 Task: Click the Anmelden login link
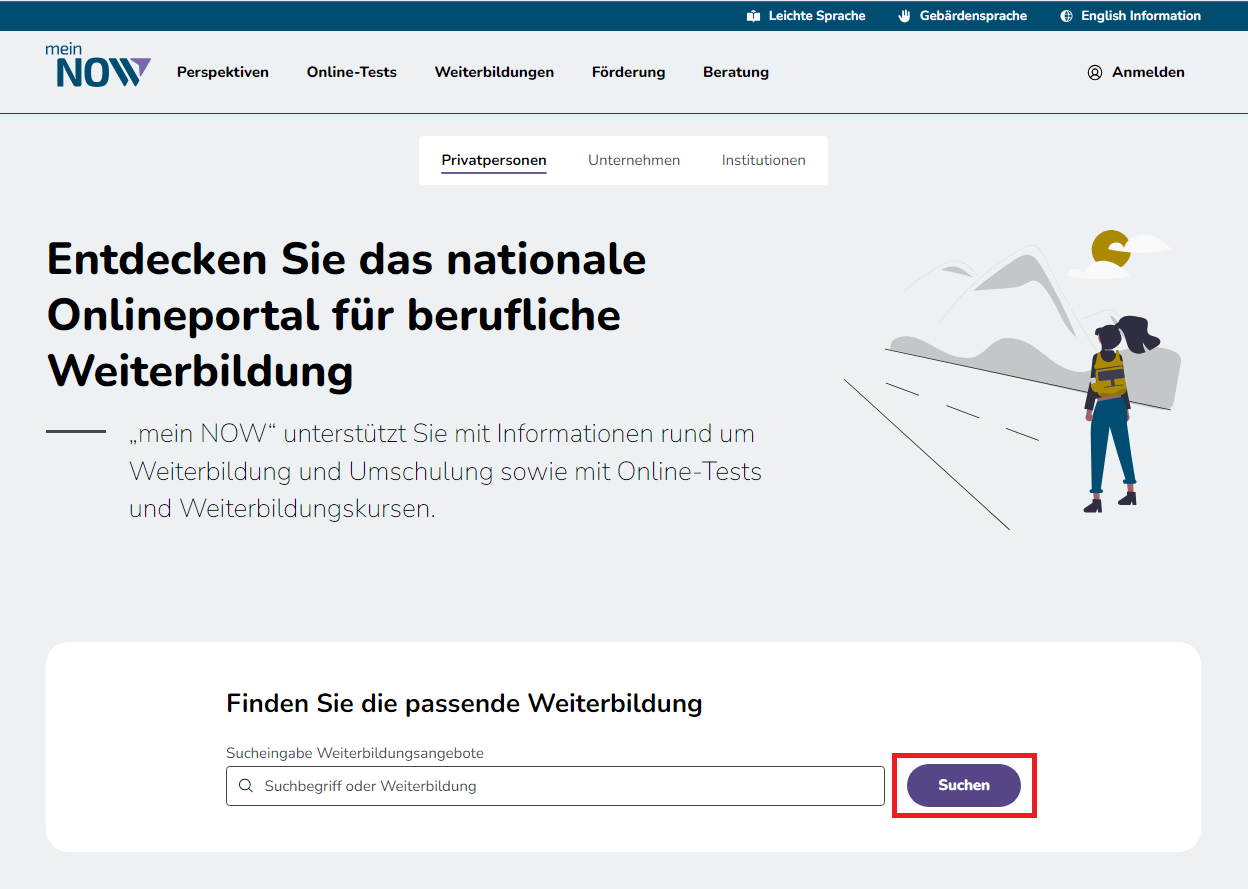pos(1136,72)
